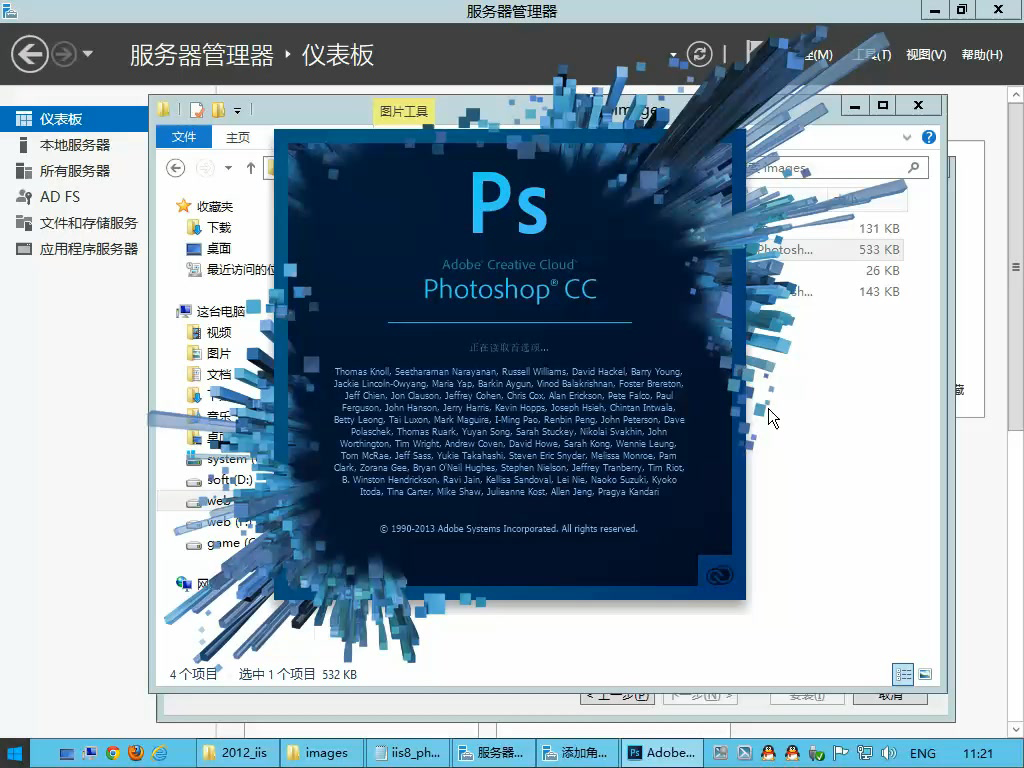The height and width of the screenshot is (768, 1024).
Task: Click new folder icon in Explorer title bar
Action: [x=219, y=110]
